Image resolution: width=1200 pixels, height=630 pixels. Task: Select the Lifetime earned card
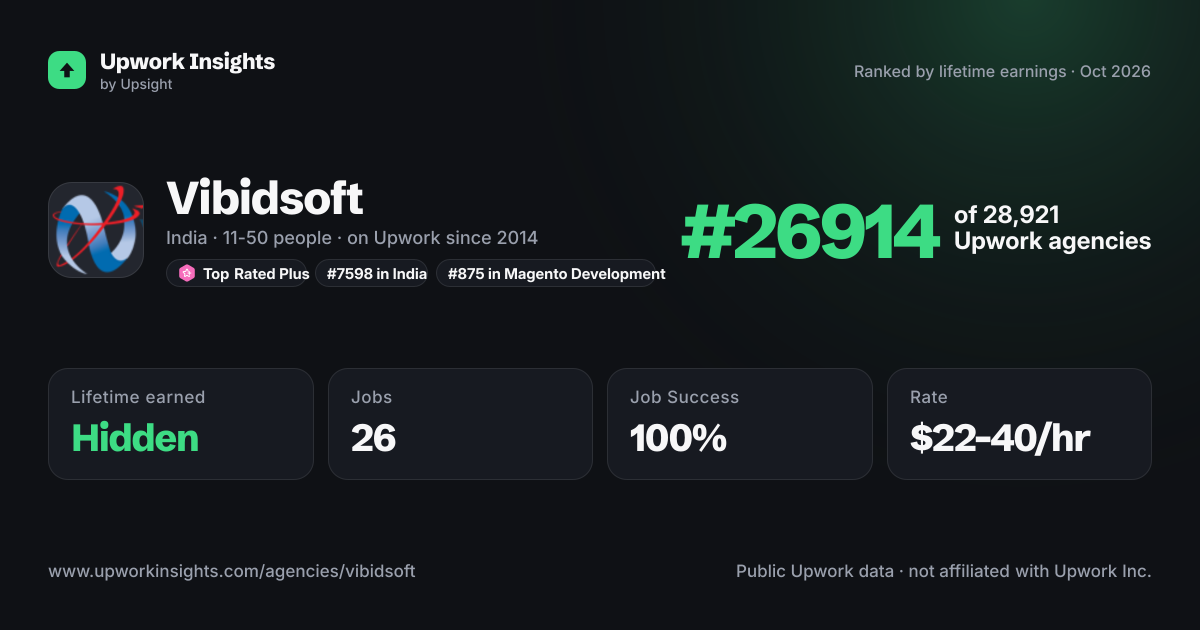pos(181,424)
